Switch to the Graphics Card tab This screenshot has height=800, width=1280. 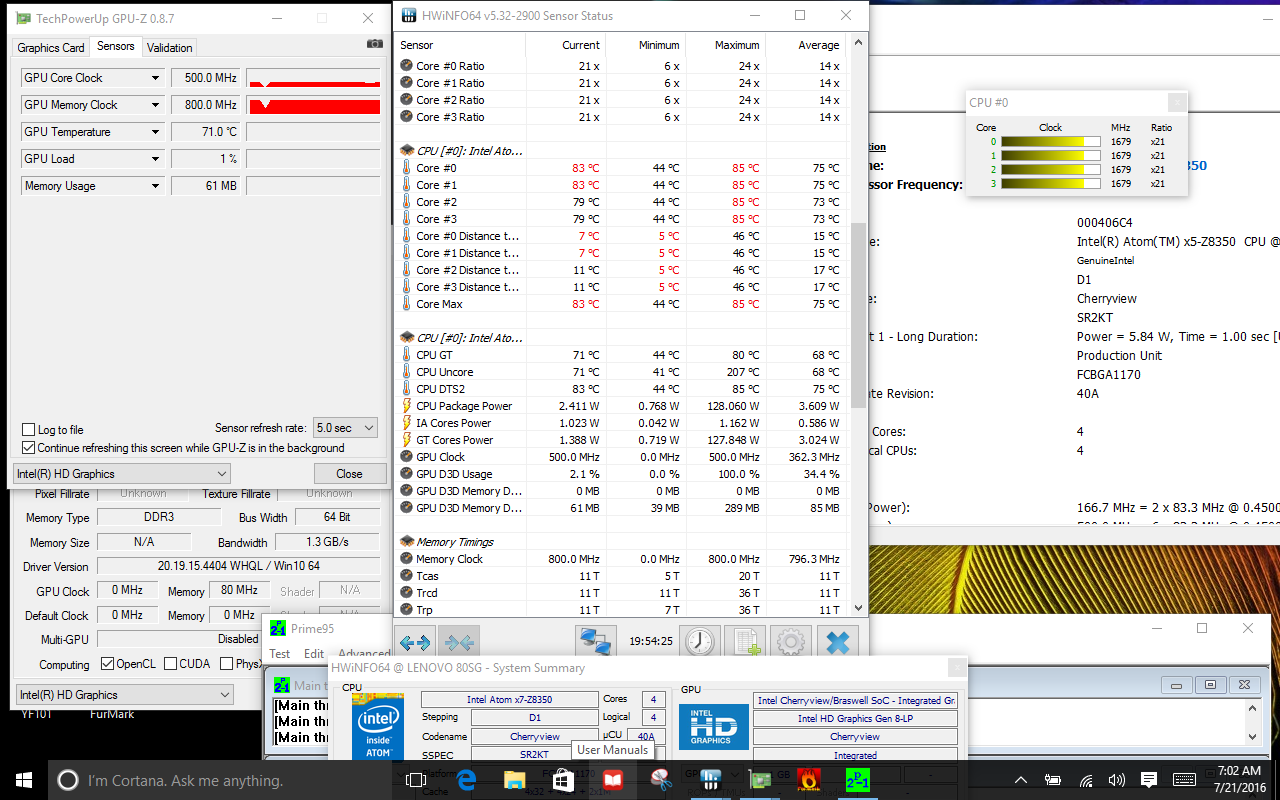(51, 48)
